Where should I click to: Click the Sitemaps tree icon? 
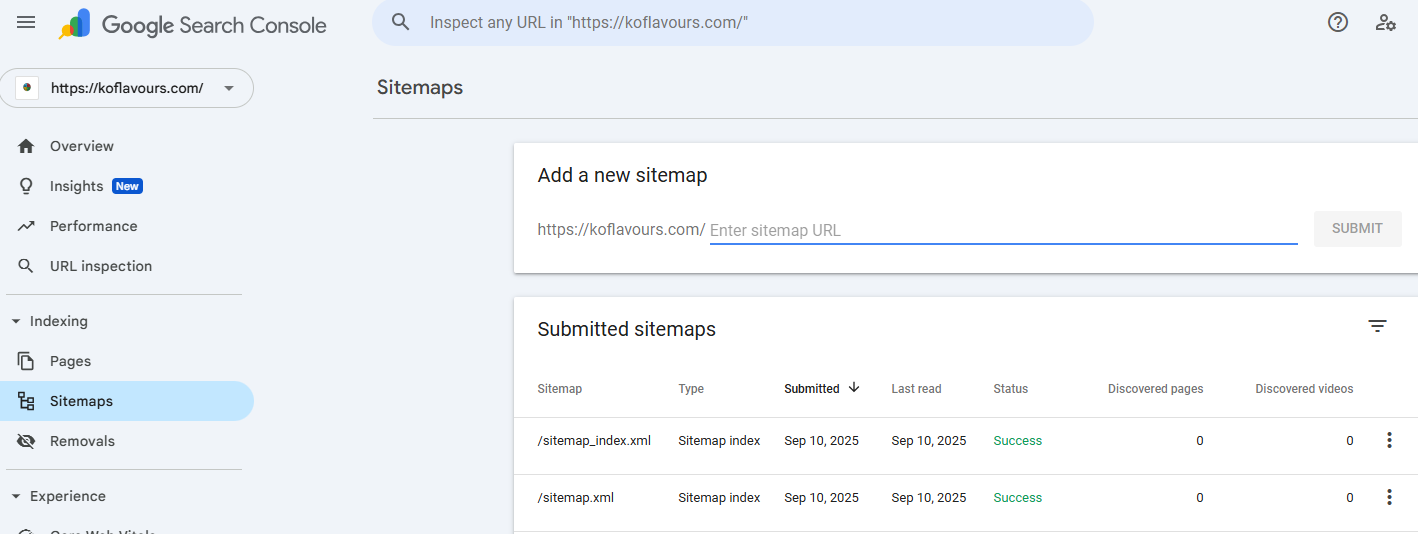(26, 401)
